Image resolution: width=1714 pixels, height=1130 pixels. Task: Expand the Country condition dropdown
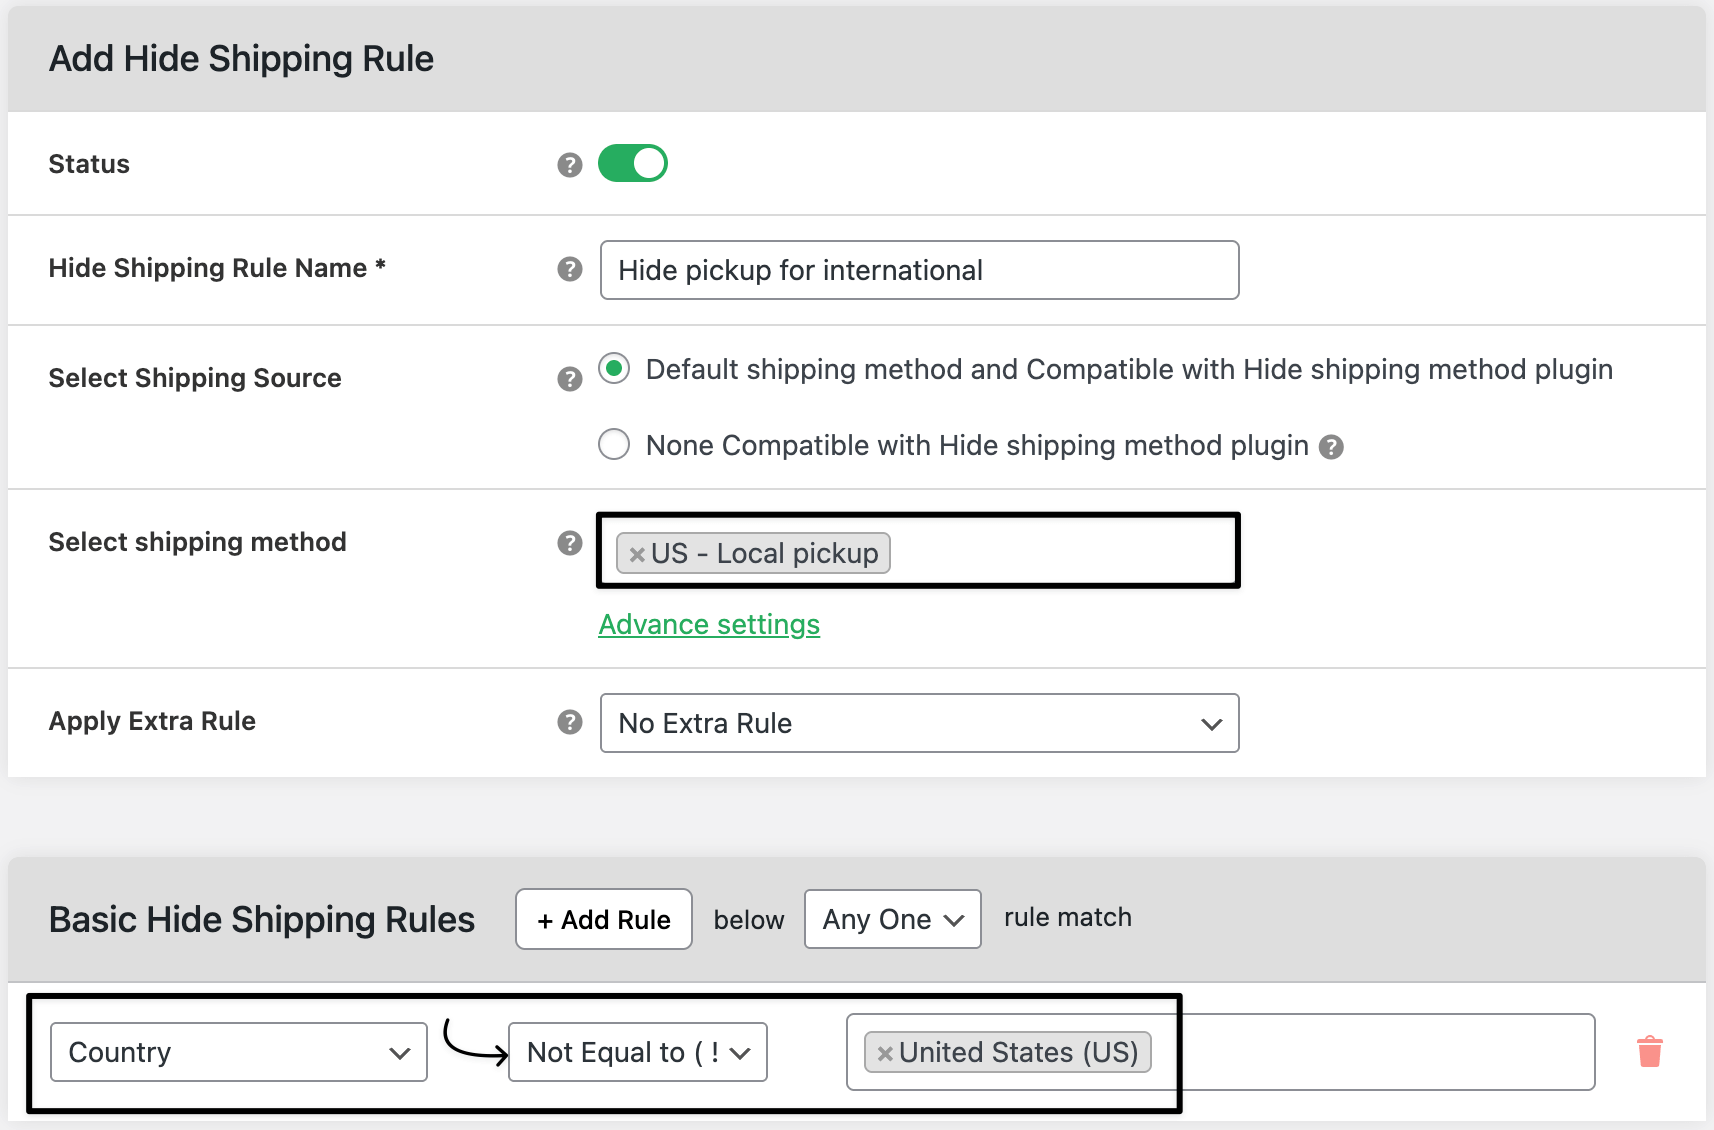(x=239, y=1052)
